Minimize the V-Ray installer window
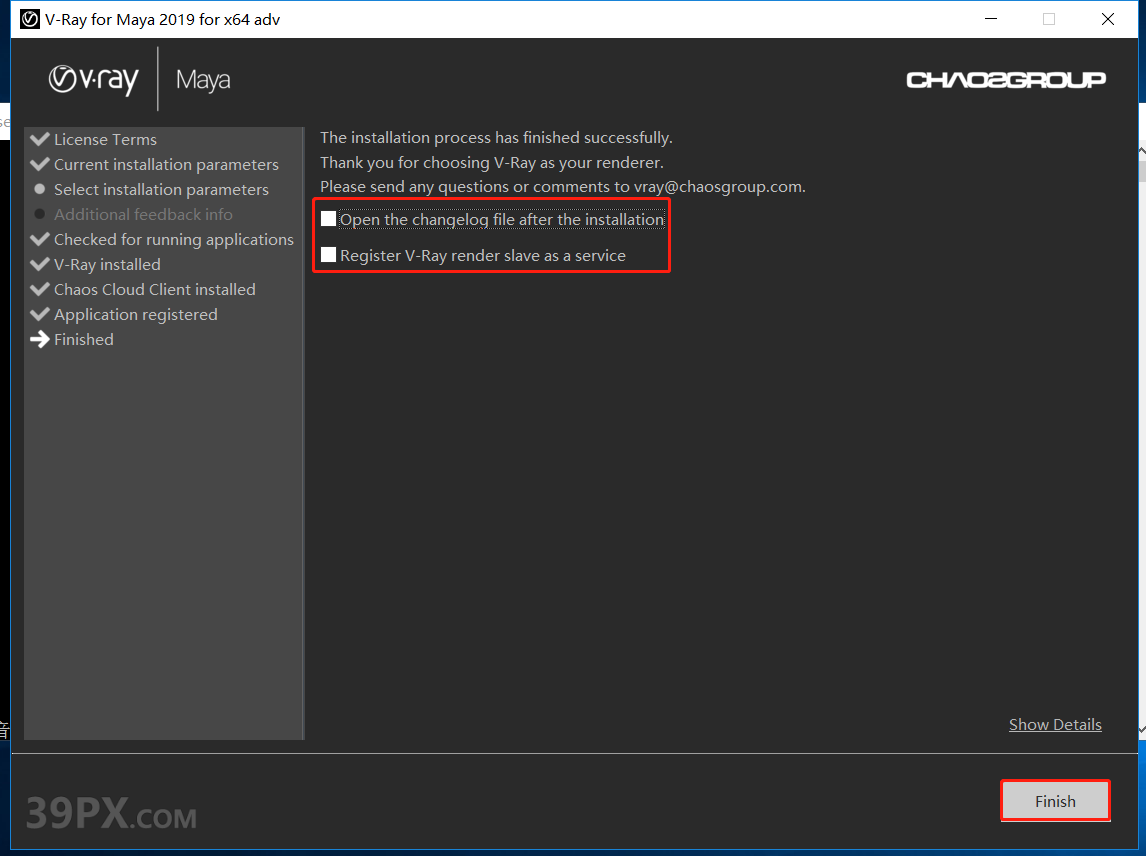The image size is (1146, 856). pyautogui.click(x=991, y=19)
